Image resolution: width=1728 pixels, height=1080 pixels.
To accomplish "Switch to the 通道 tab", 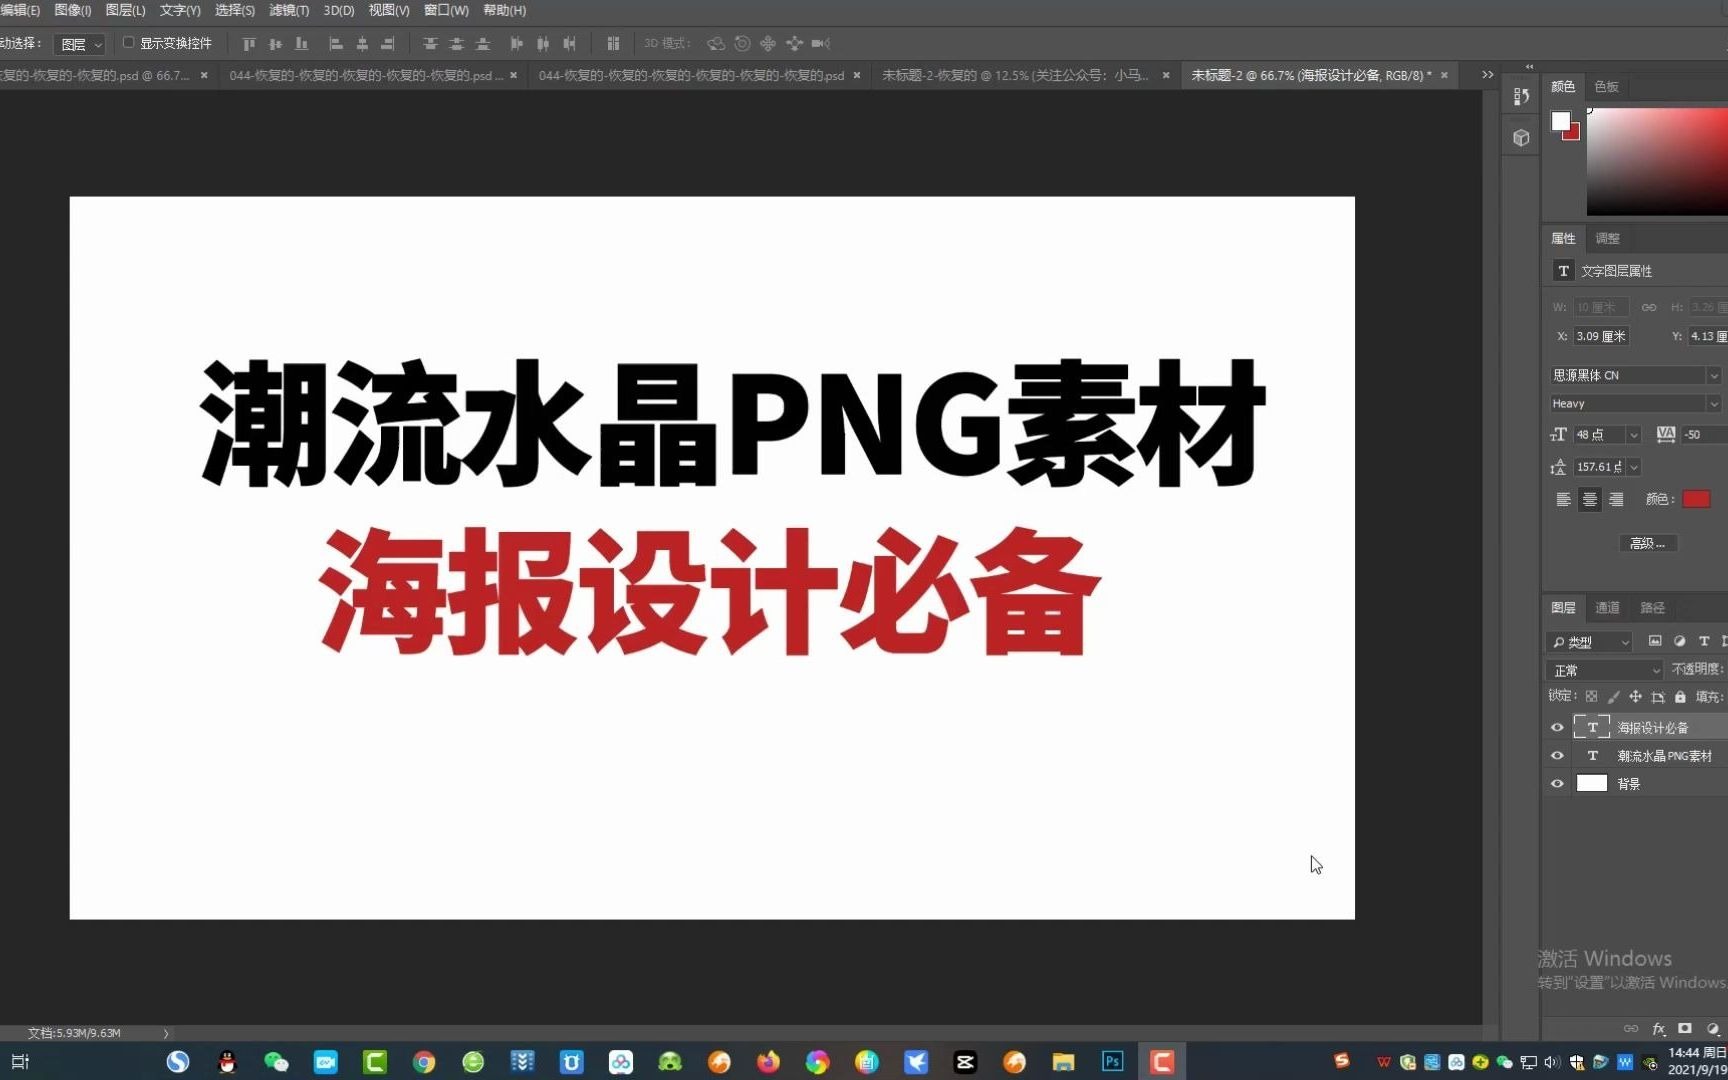I will [x=1607, y=608].
